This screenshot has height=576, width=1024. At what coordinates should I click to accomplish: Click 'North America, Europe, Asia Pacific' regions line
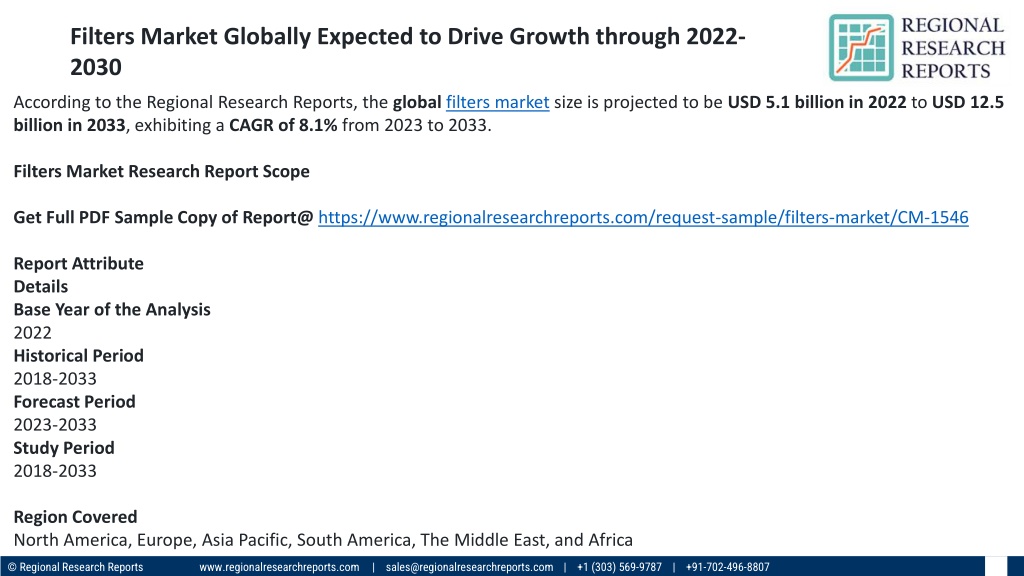[323, 540]
